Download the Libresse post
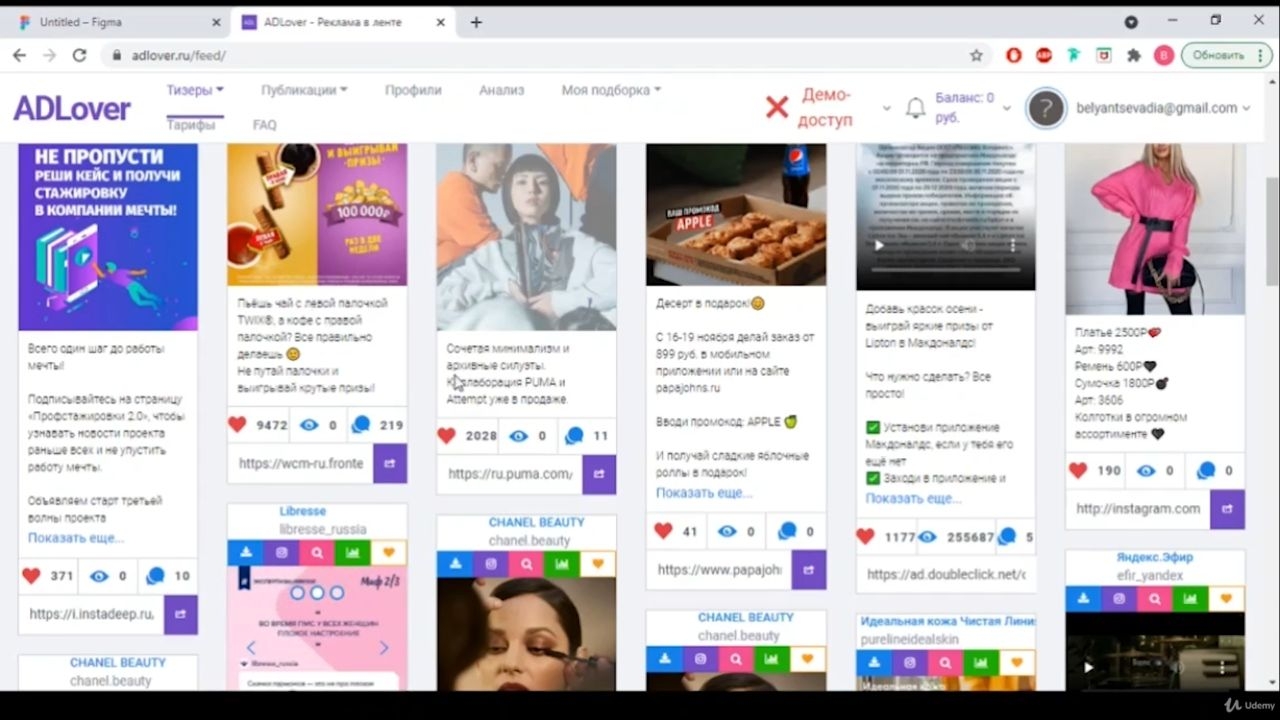Viewport: 1280px width, 720px height. tap(245, 552)
